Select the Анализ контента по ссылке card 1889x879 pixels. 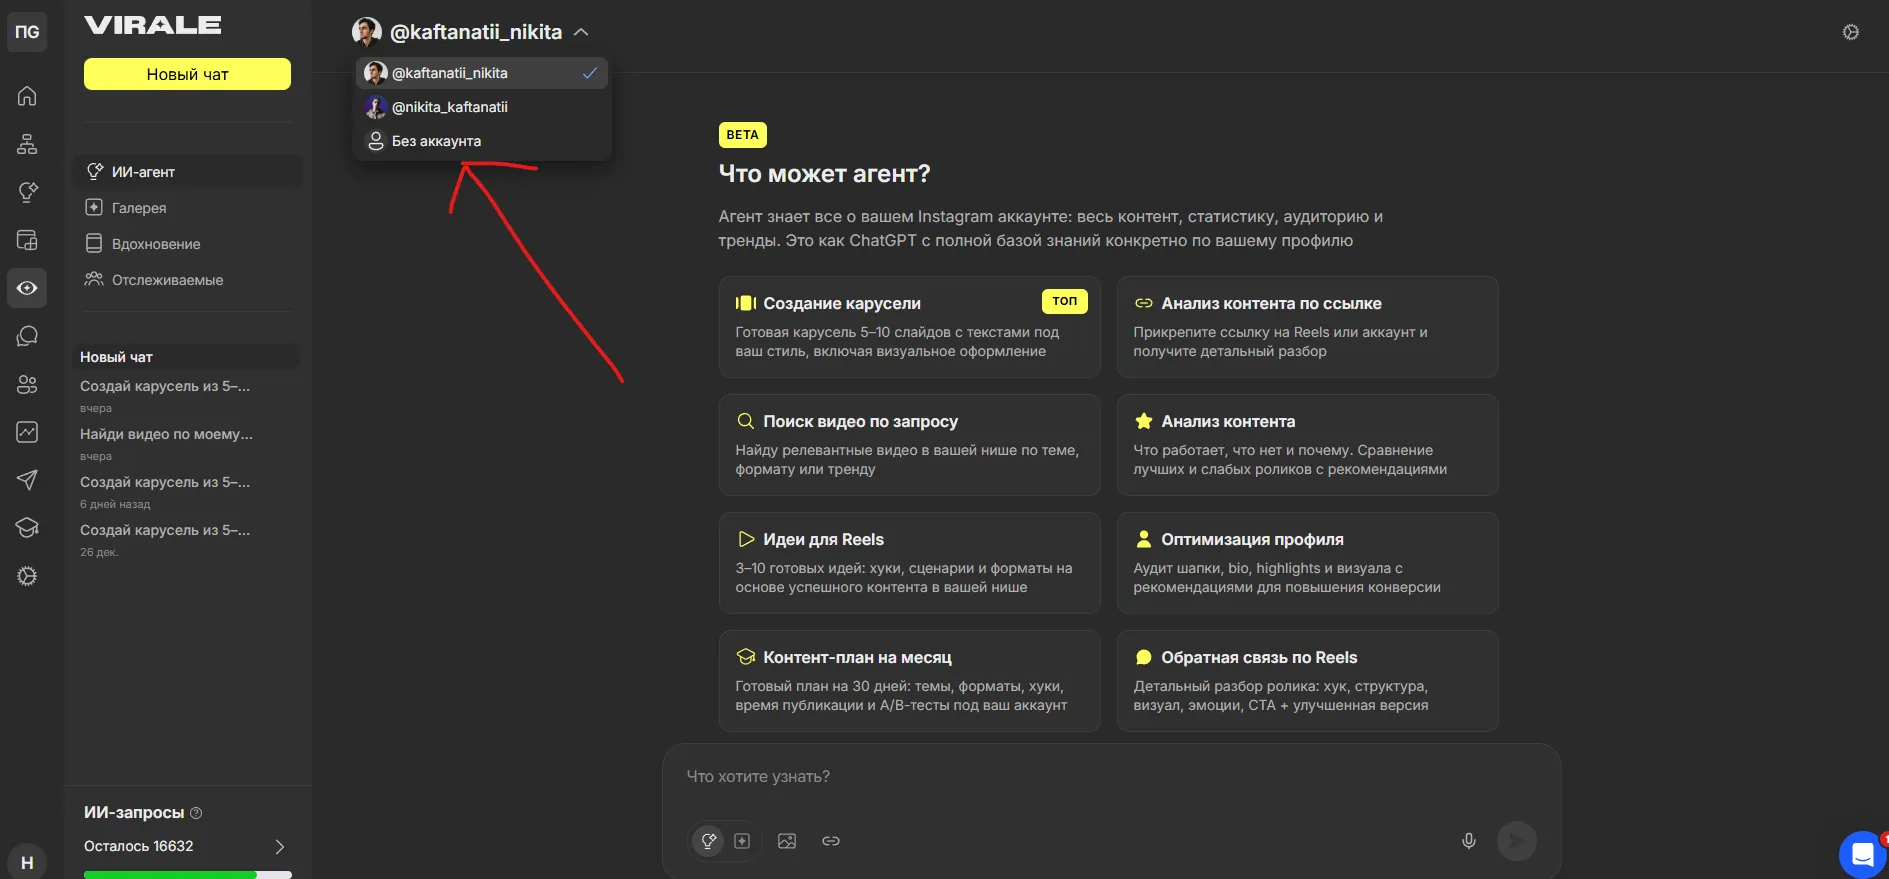pos(1307,327)
